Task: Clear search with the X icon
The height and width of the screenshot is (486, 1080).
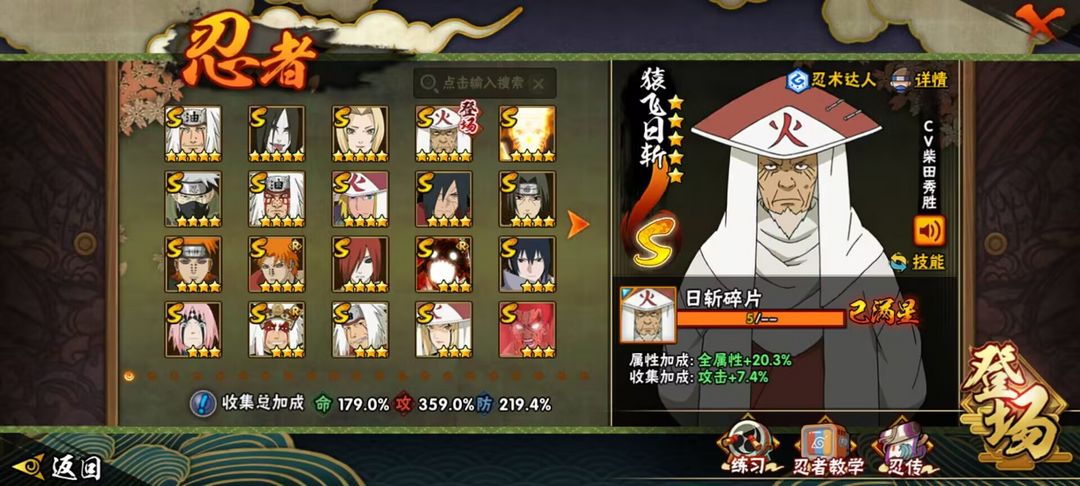Action: (x=539, y=84)
